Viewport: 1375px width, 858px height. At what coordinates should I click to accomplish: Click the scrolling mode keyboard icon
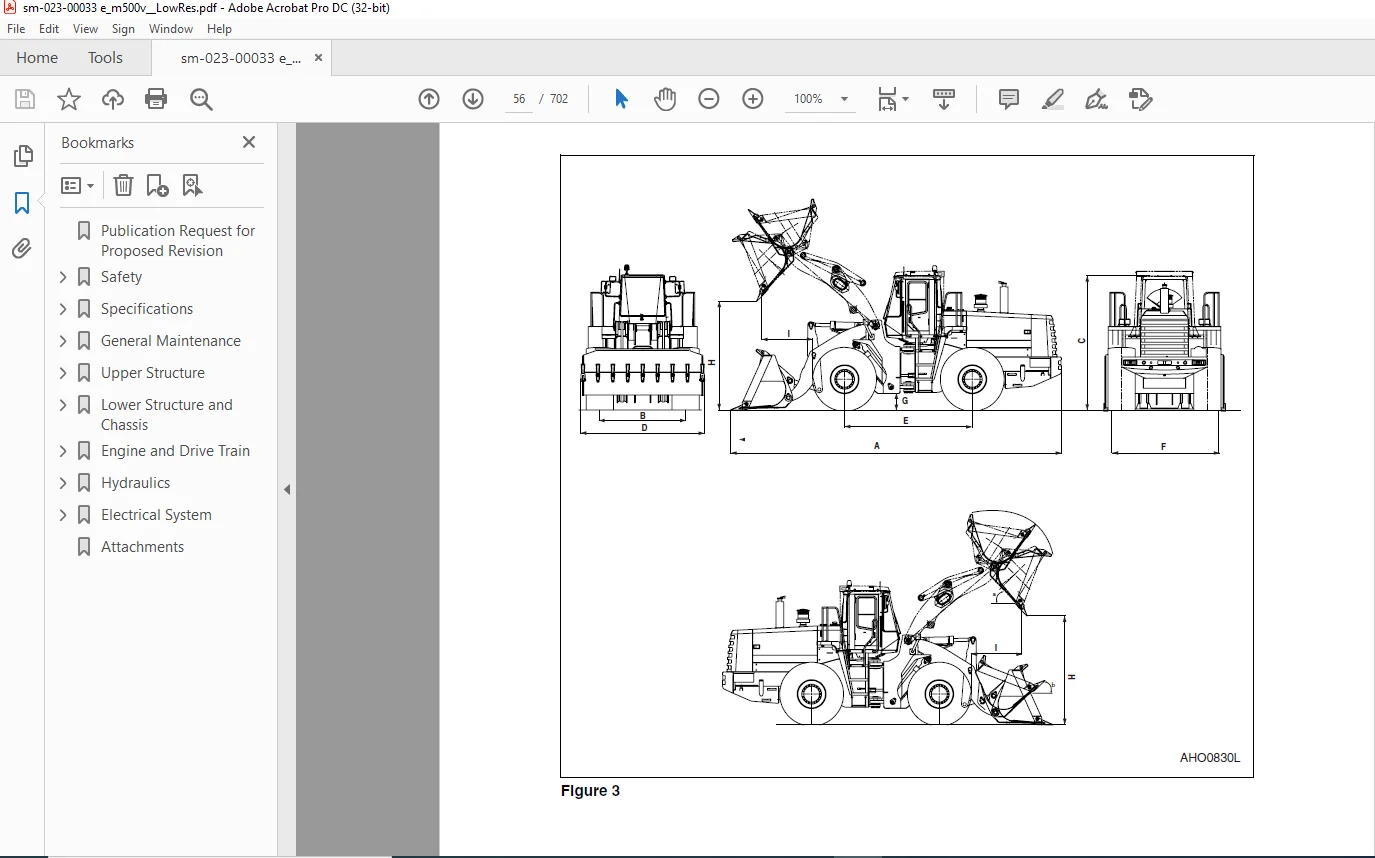click(x=944, y=99)
